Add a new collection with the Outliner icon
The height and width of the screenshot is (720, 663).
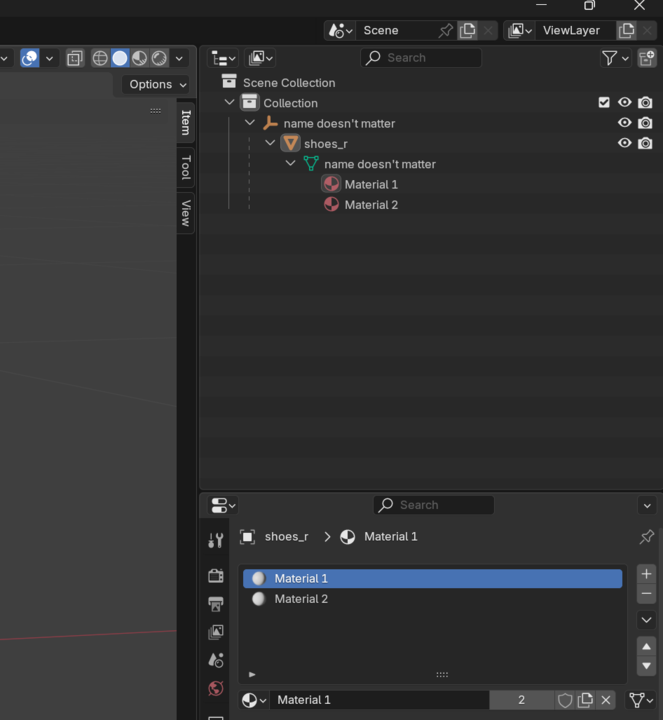pyautogui.click(x=646, y=58)
